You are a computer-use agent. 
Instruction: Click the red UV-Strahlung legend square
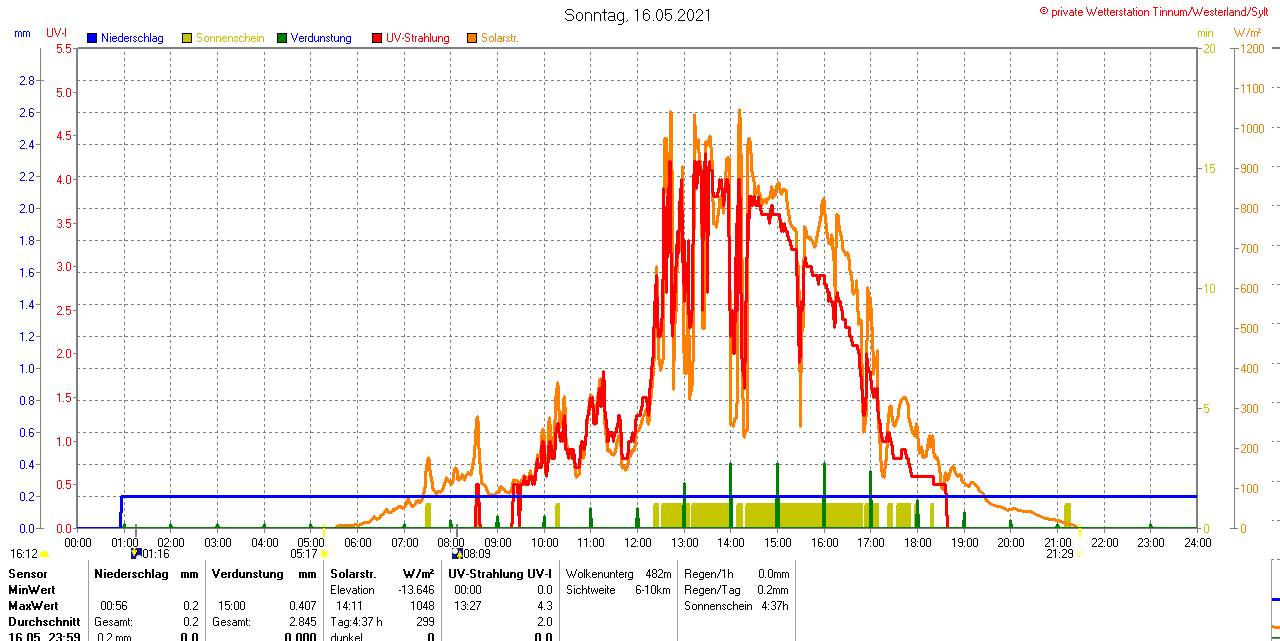(377, 38)
